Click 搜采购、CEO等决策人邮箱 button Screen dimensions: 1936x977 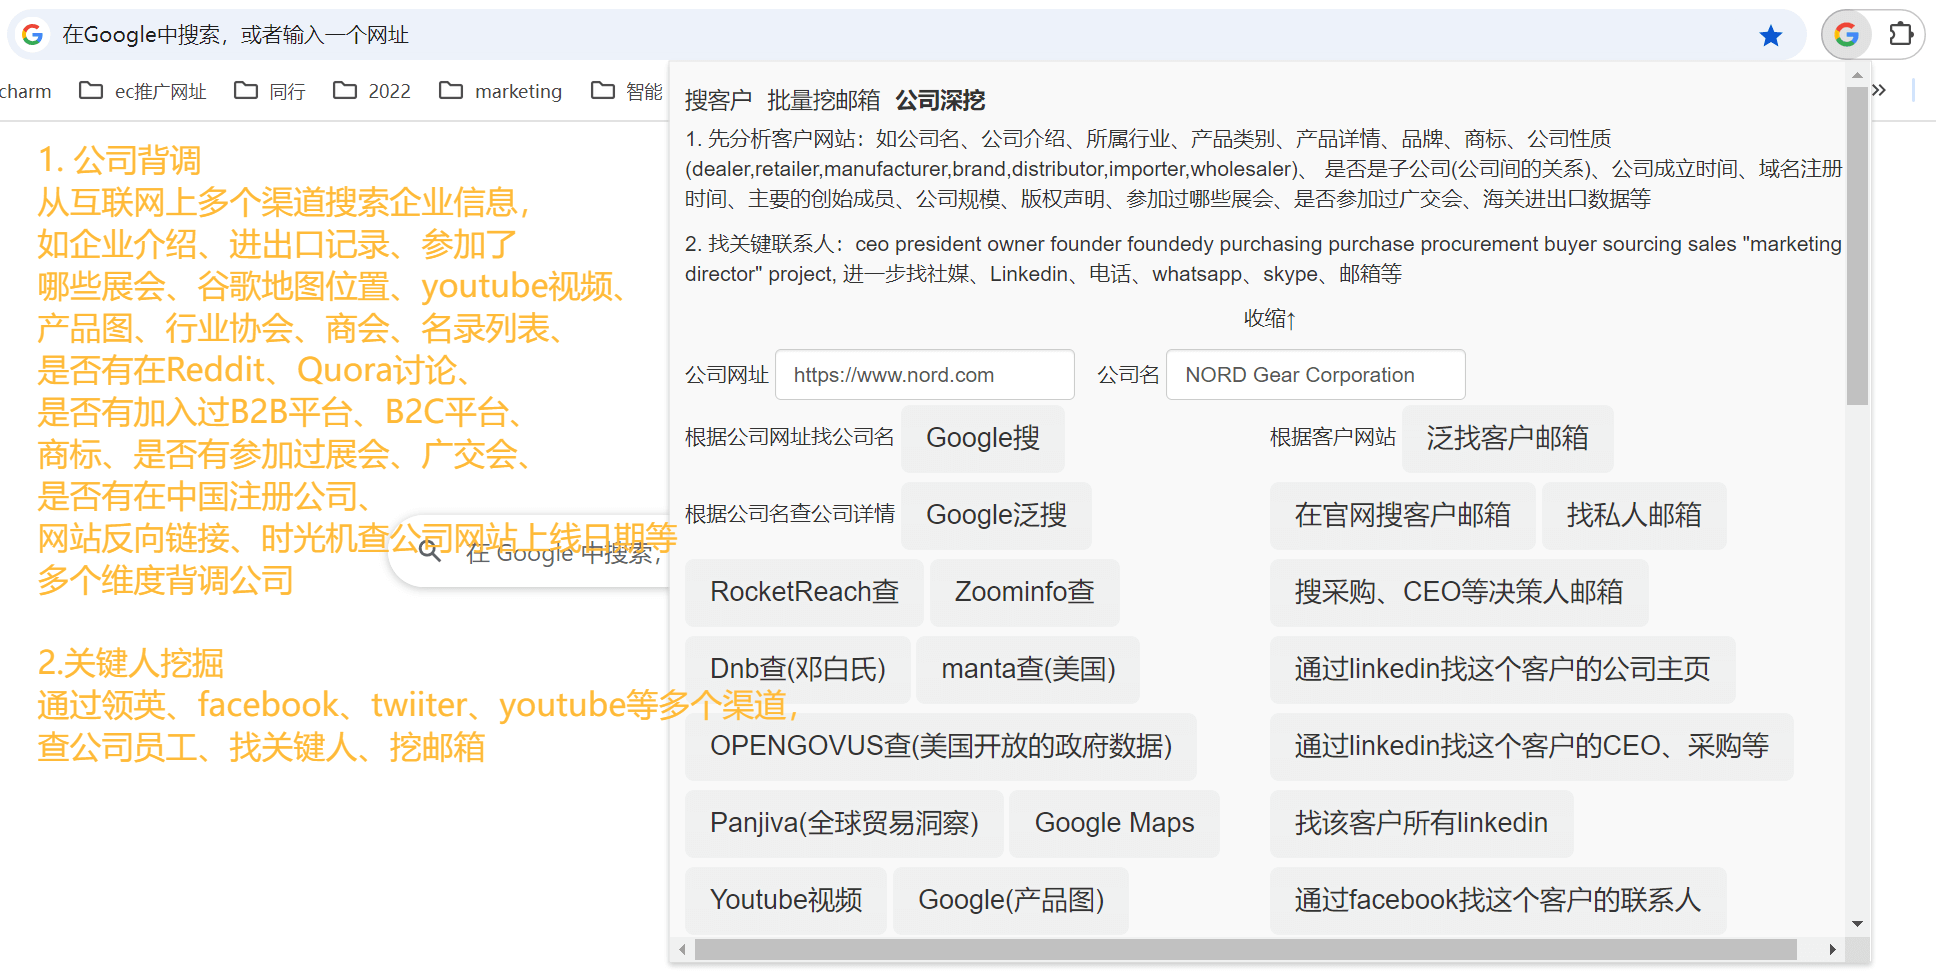[1459, 592]
